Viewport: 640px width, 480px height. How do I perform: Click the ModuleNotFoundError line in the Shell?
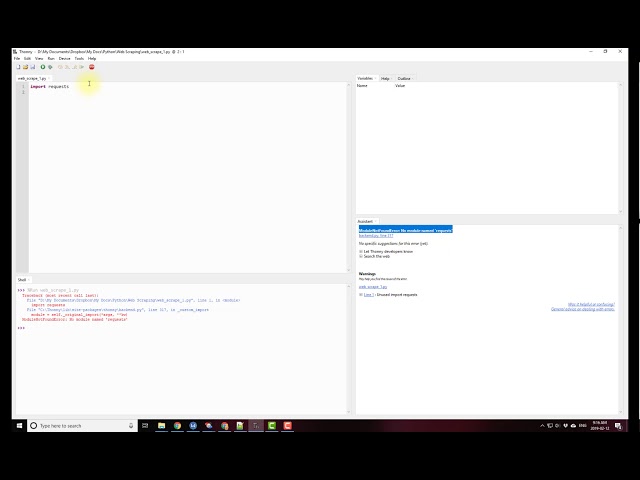[x=75, y=320]
